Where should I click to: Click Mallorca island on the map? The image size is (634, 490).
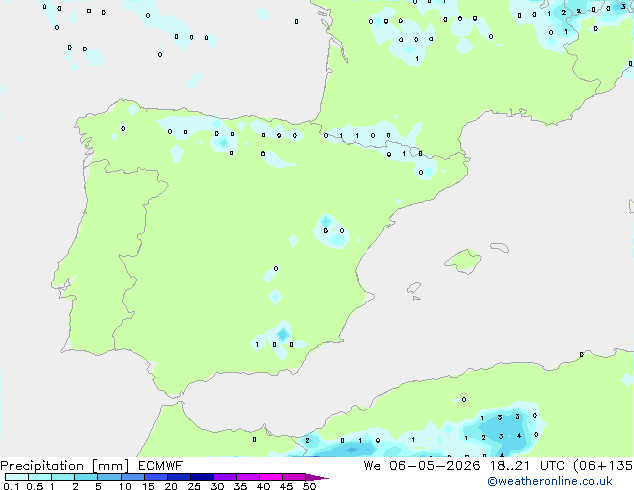pyautogui.click(x=464, y=261)
